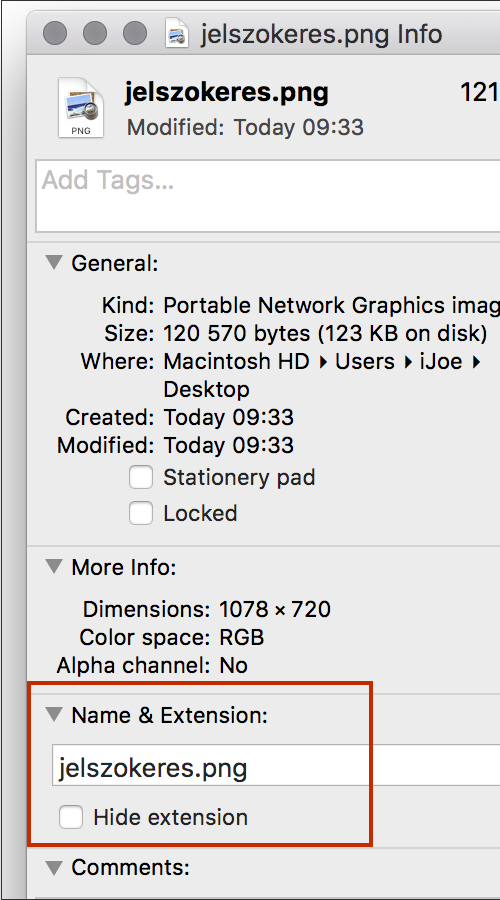Minimize the Info window with middle button

tap(95, 33)
